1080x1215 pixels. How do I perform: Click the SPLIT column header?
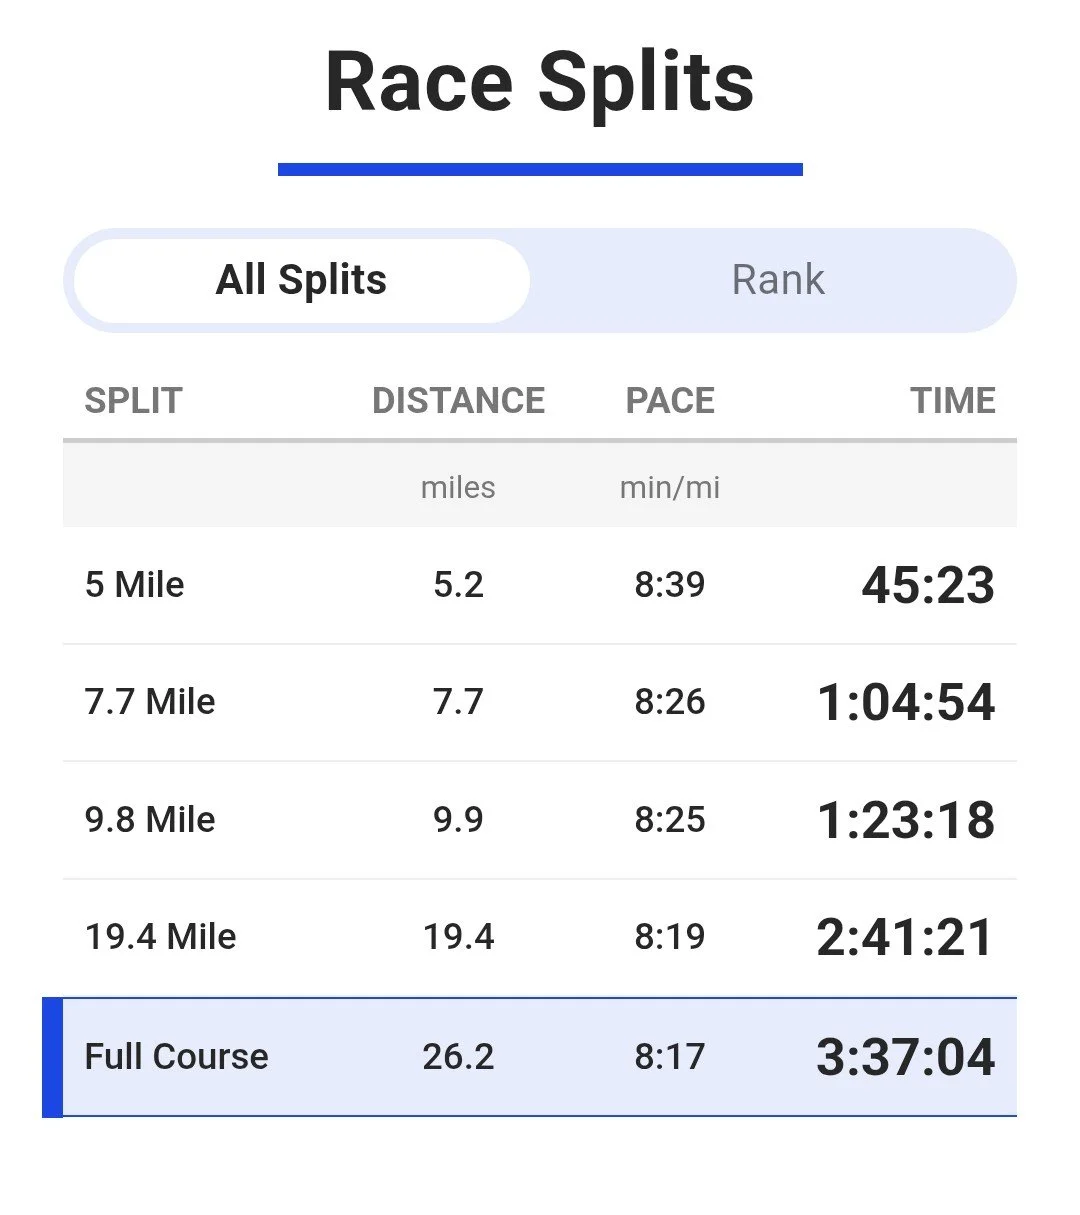(133, 401)
